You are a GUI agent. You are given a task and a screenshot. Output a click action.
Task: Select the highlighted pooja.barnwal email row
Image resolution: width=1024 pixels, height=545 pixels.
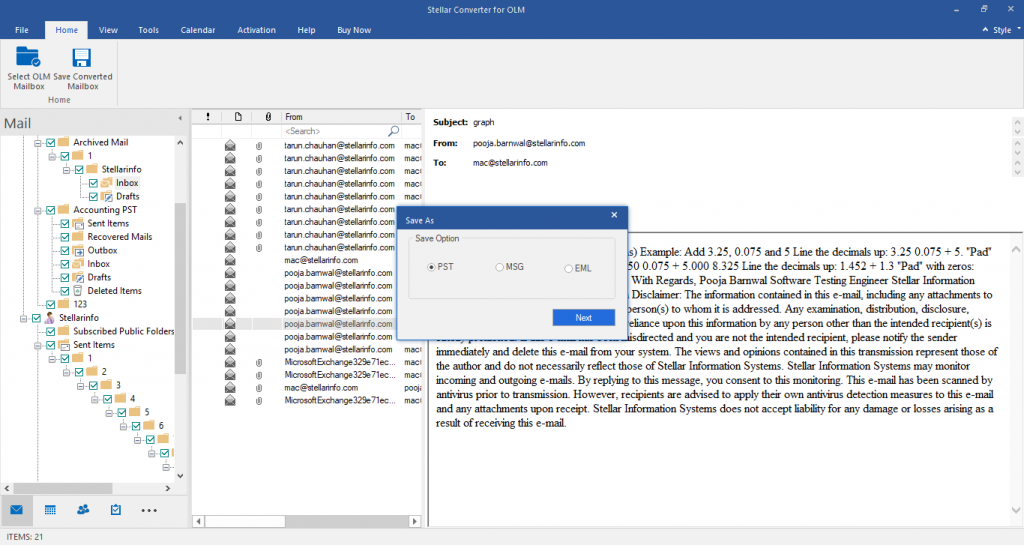tap(307, 324)
